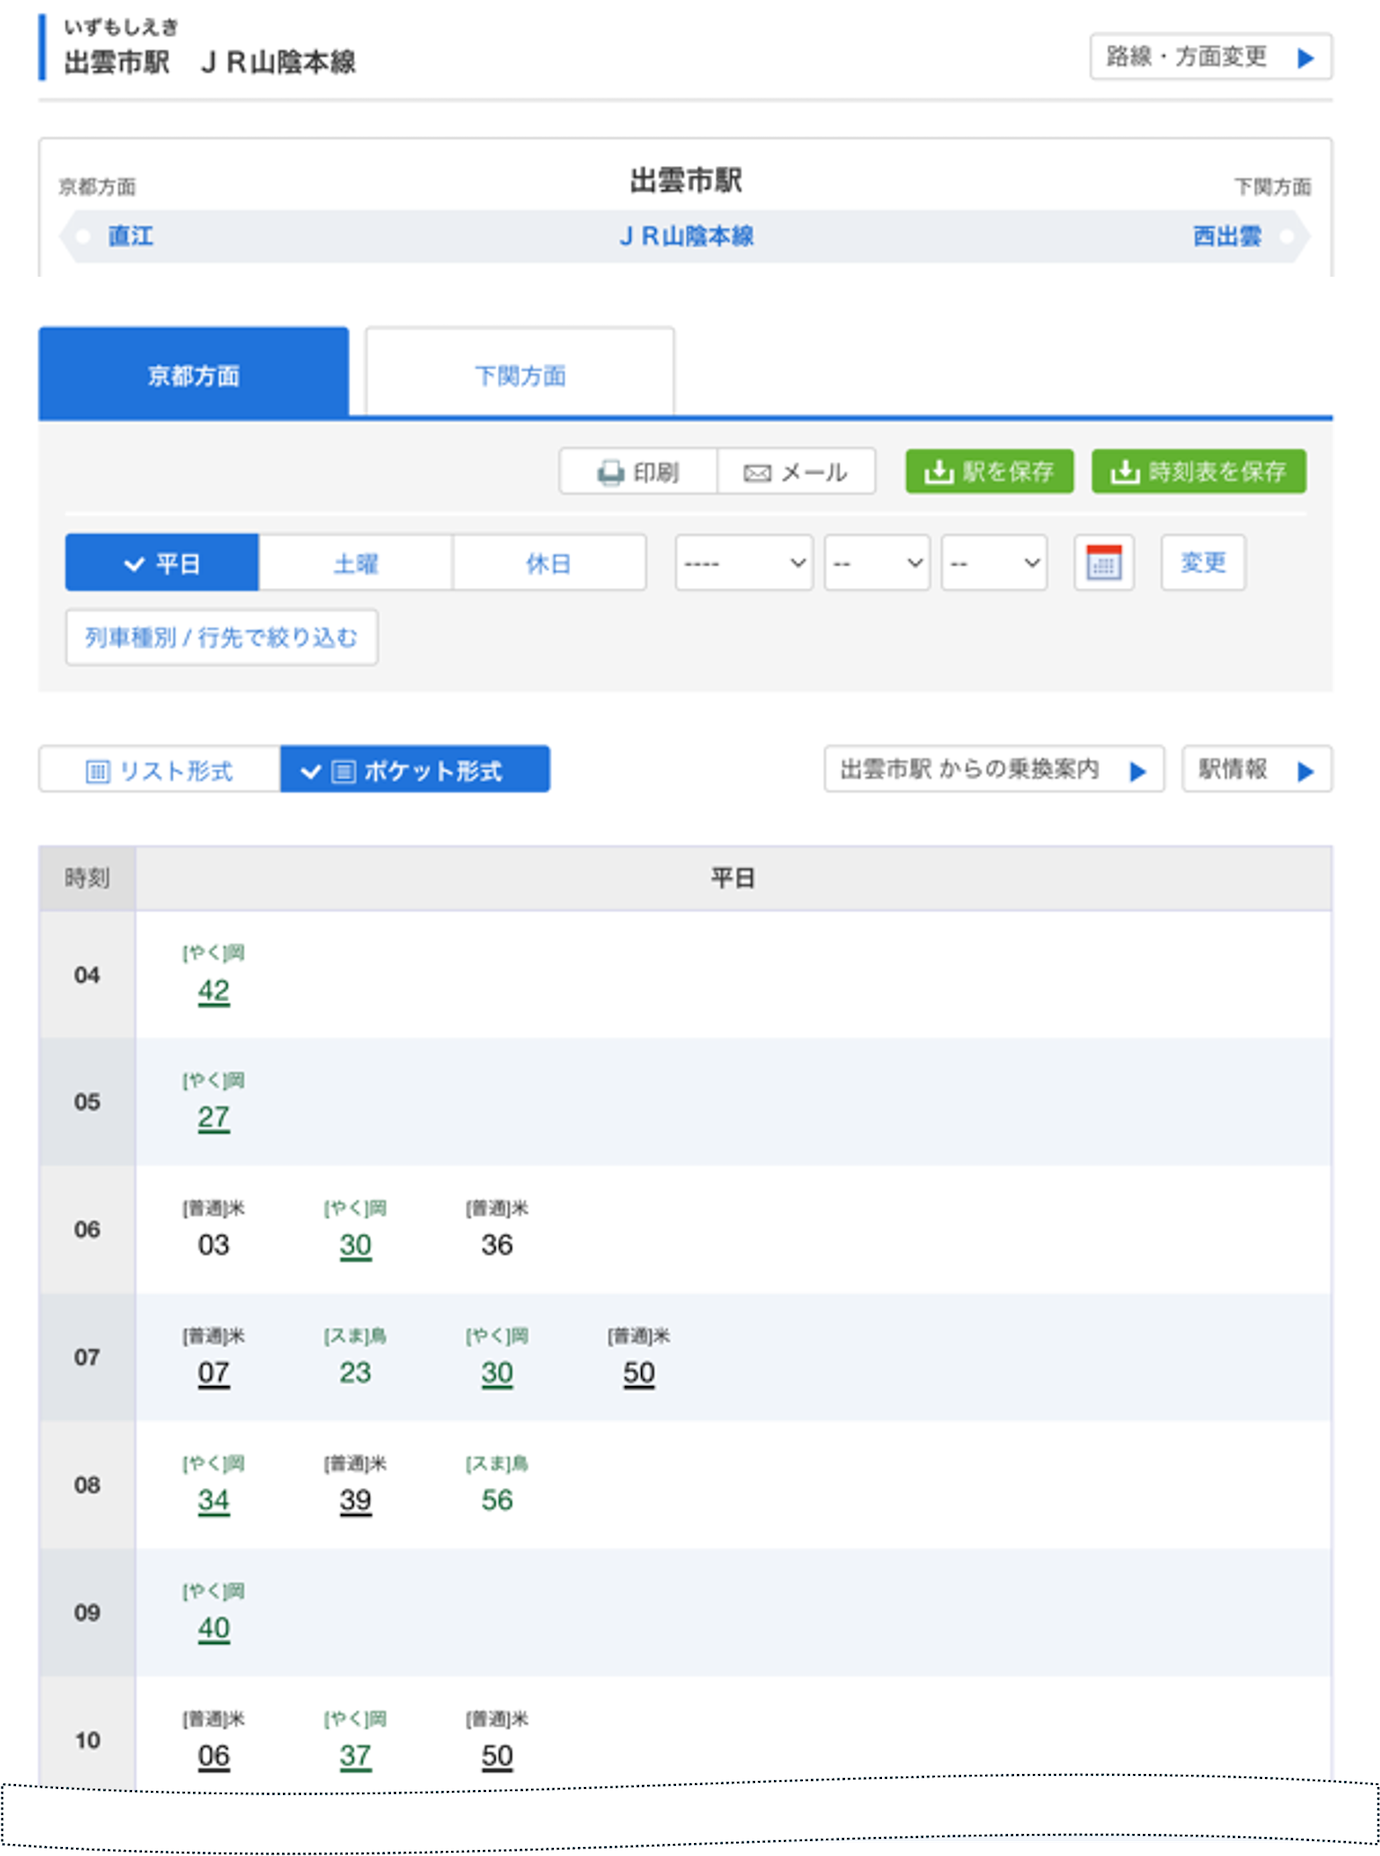This screenshot has height=1856, width=1380.
Task: Switch view to リスト形式
Action: click(x=160, y=770)
